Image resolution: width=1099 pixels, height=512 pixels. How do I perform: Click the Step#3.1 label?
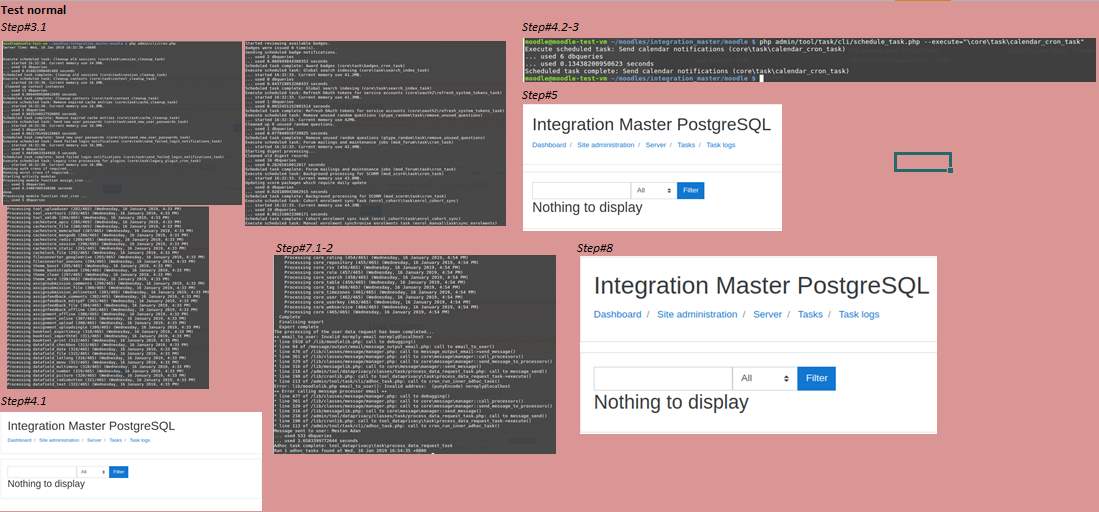23,27
